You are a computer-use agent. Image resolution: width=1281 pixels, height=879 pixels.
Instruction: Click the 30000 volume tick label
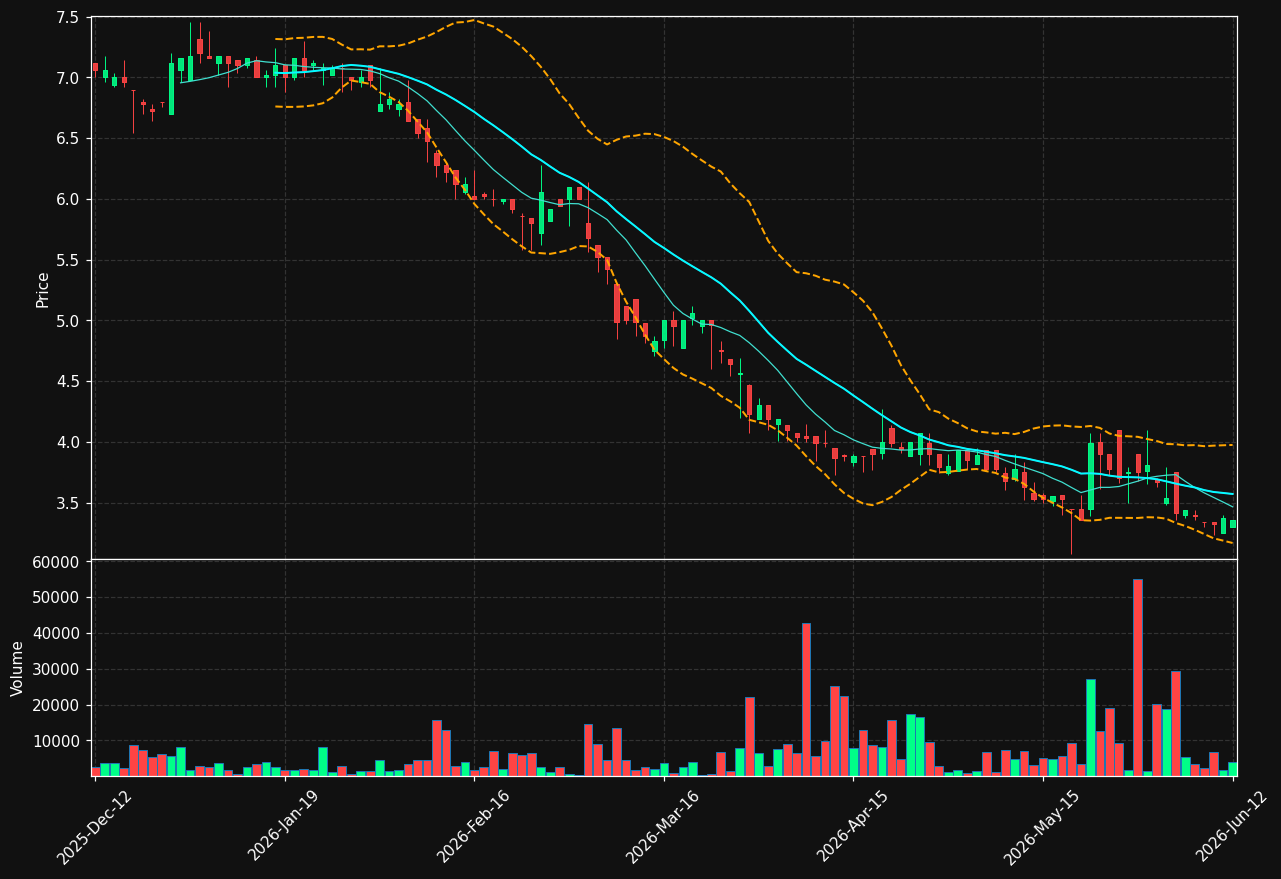(x=55, y=670)
